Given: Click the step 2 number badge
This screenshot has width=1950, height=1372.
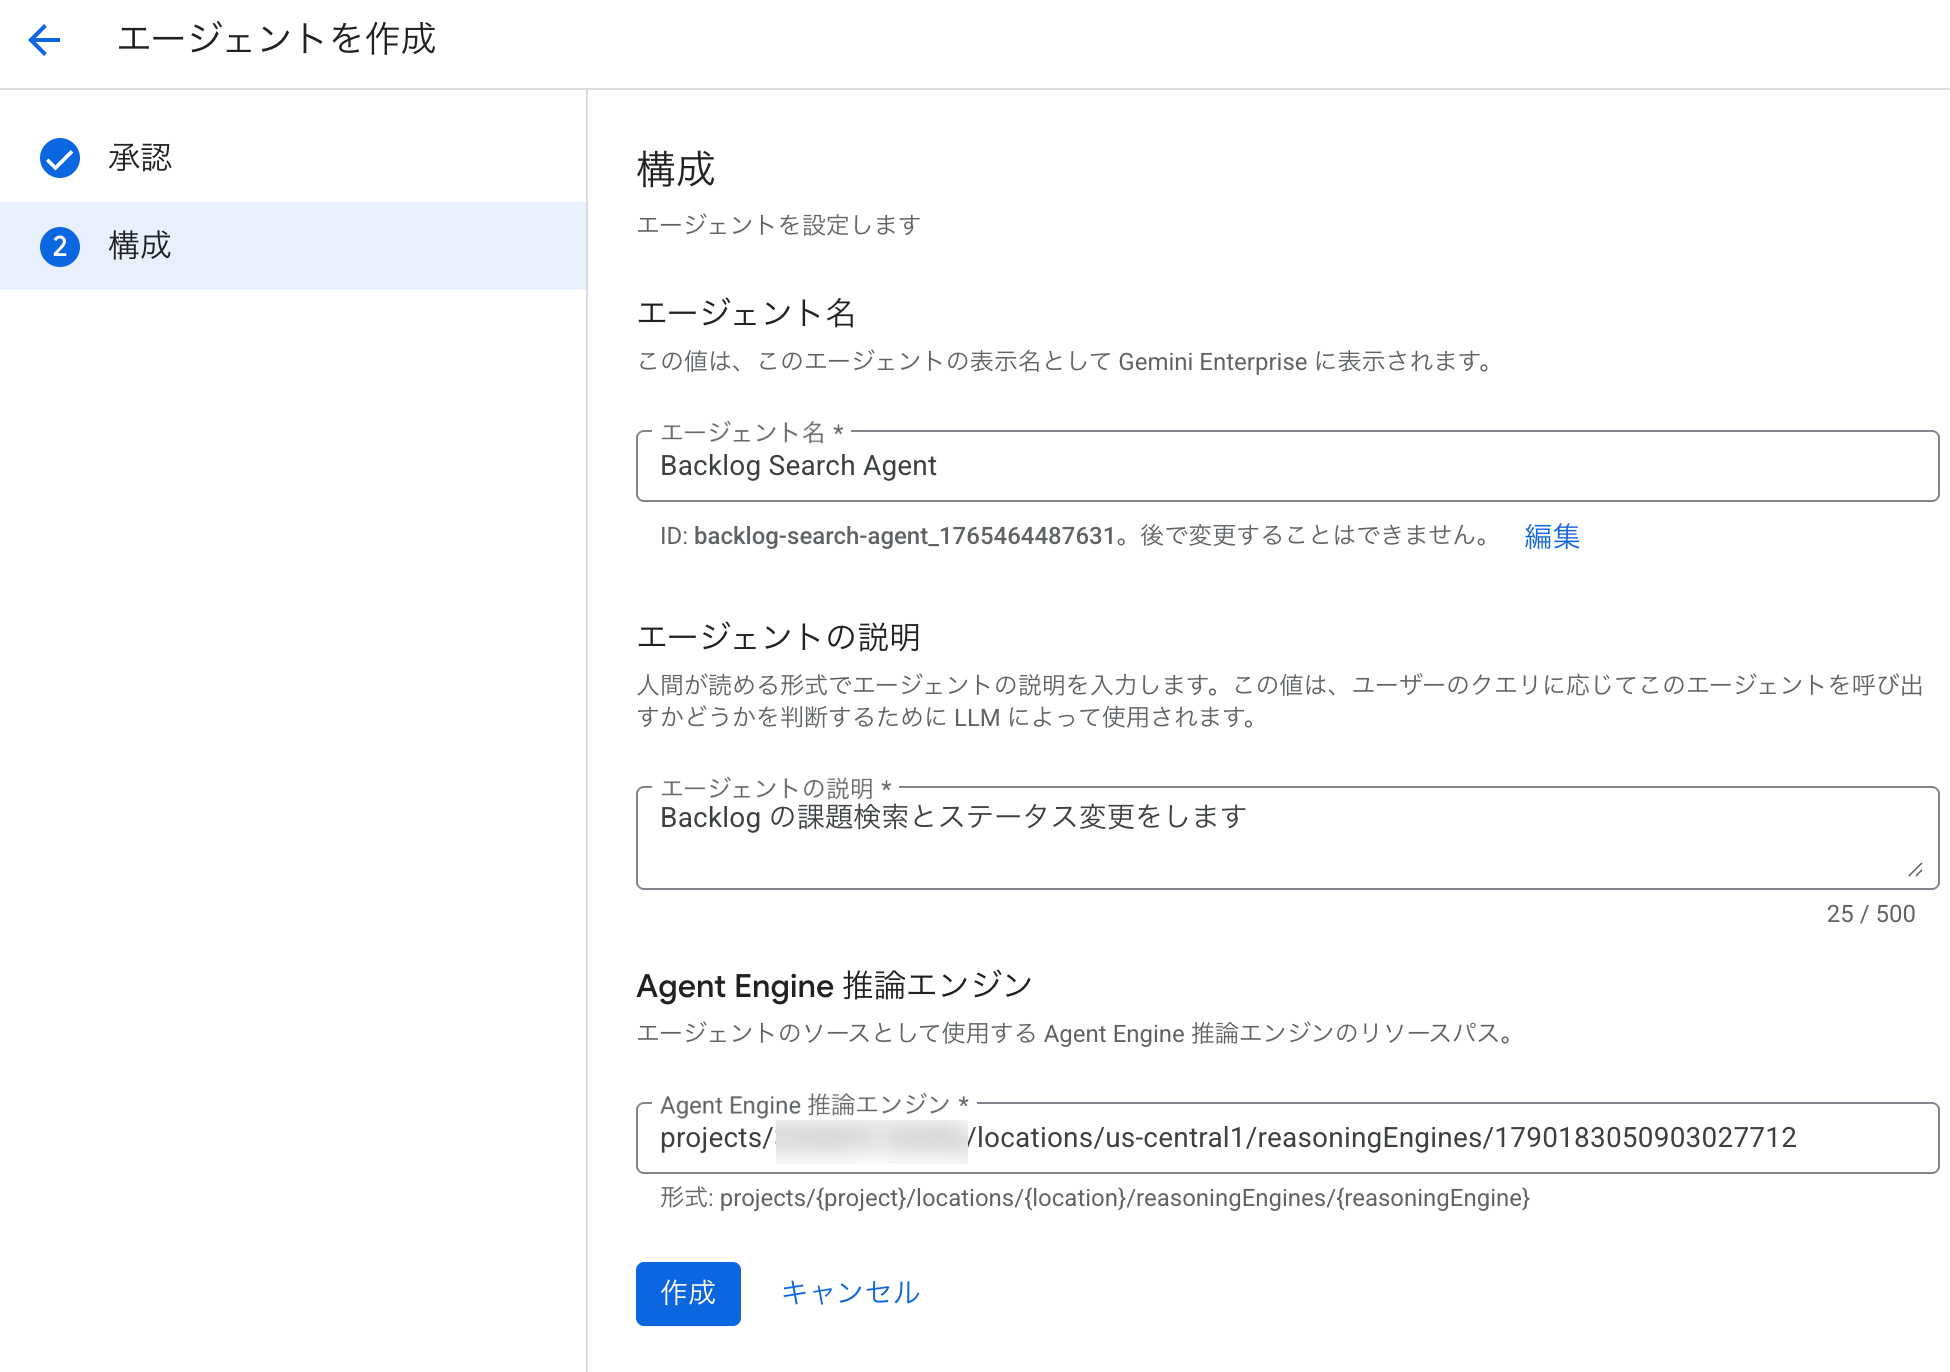Looking at the screenshot, I should point(60,246).
